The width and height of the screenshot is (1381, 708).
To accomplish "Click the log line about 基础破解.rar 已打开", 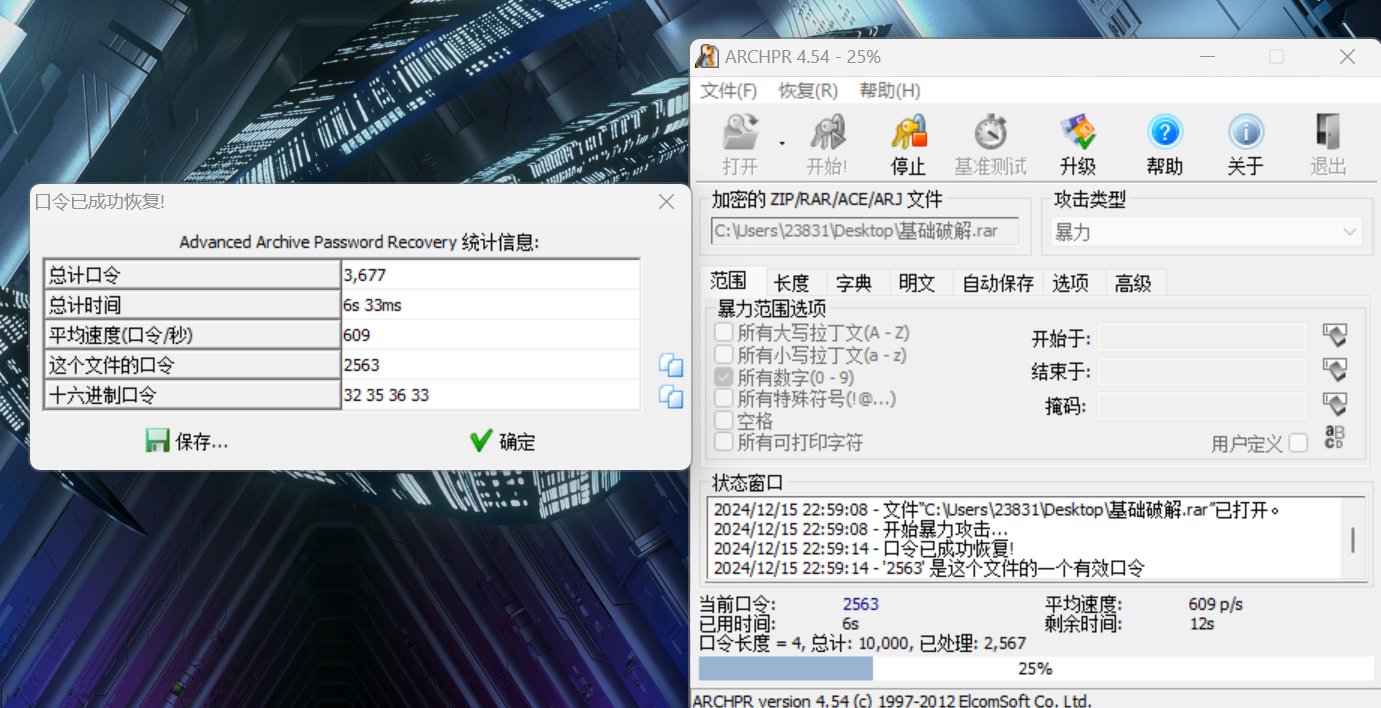I will tap(996, 510).
